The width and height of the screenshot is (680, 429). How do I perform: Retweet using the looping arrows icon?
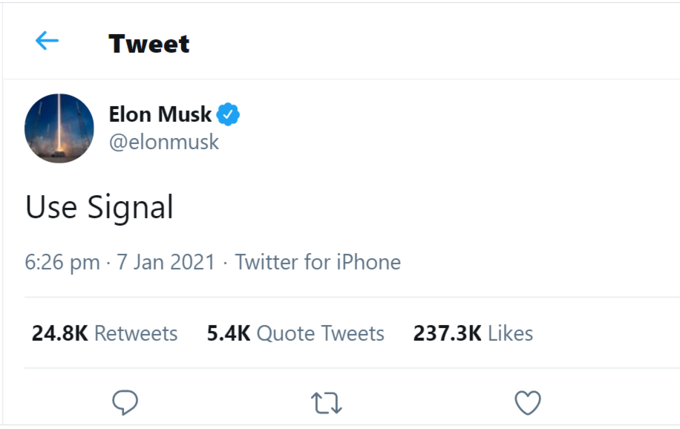tap(327, 403)
